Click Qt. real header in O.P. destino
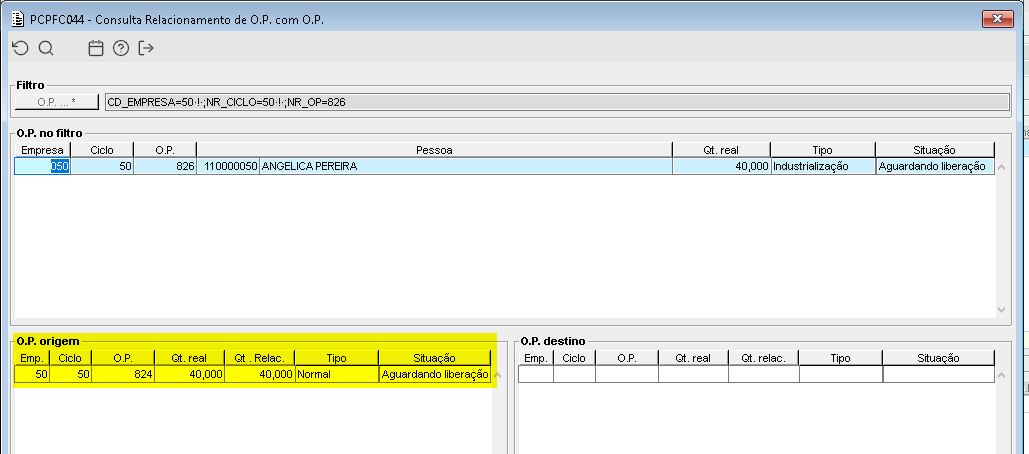1029x454 pixels. click(693, 358)
